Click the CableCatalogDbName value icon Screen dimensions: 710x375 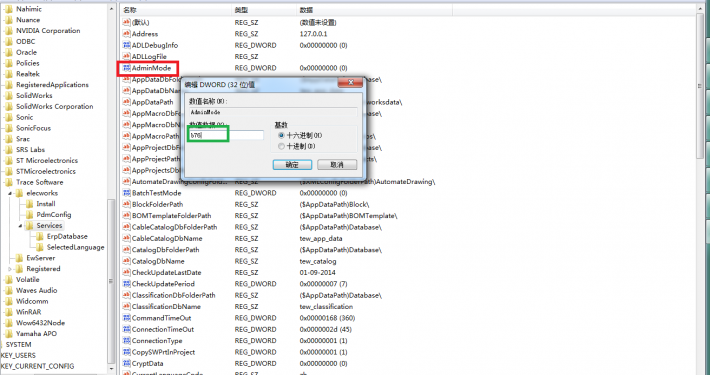click(x=127, y=238)
